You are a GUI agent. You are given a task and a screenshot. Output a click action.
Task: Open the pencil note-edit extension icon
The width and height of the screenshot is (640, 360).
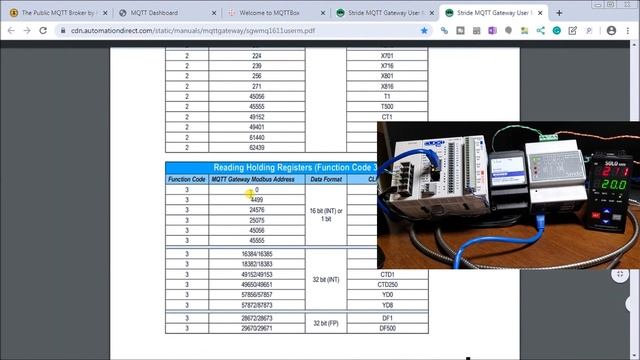573,31
